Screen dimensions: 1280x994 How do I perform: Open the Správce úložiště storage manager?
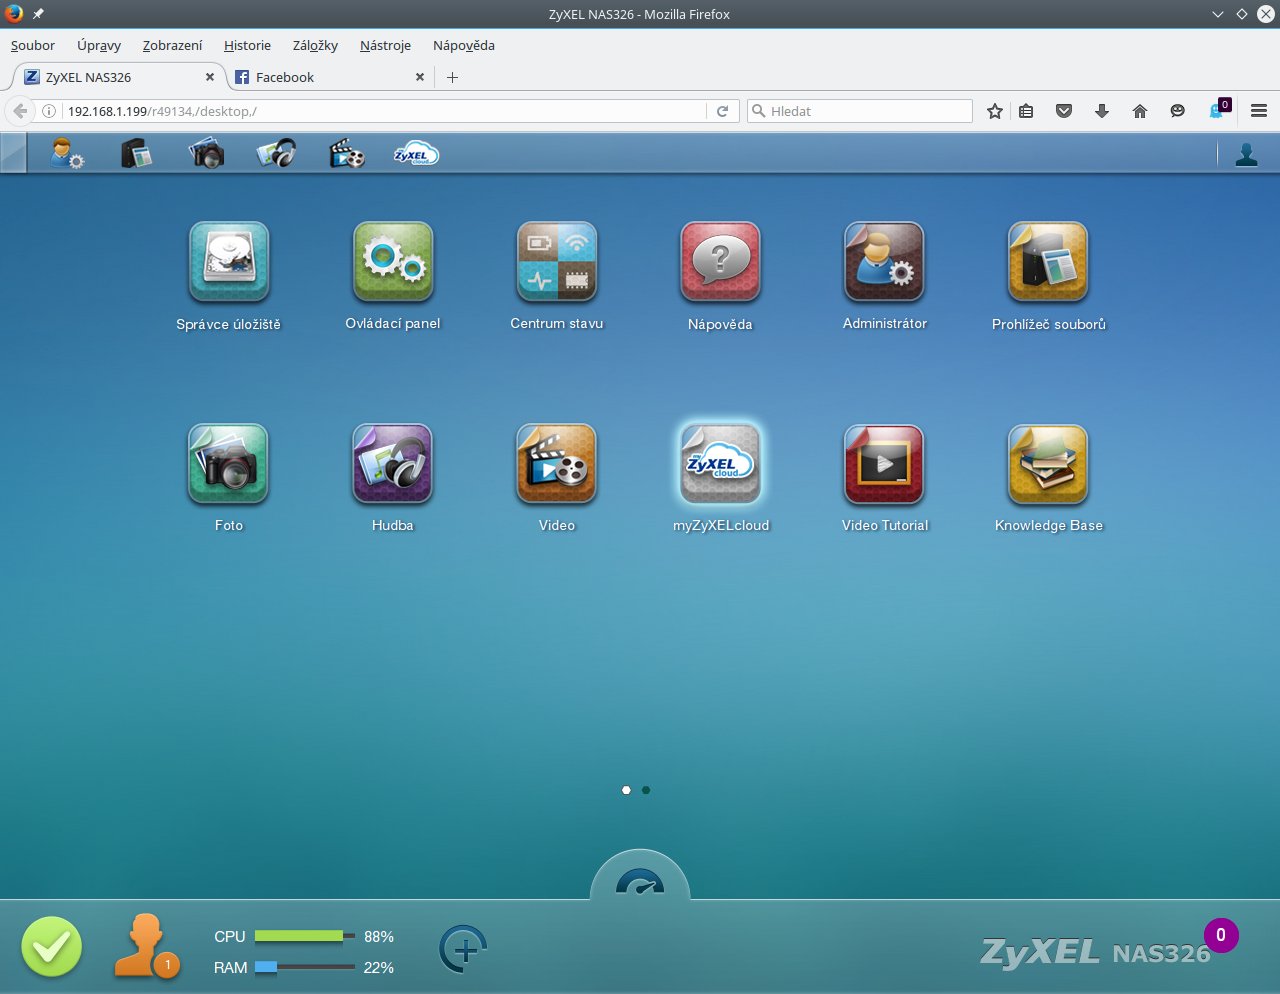coord(229,262)
